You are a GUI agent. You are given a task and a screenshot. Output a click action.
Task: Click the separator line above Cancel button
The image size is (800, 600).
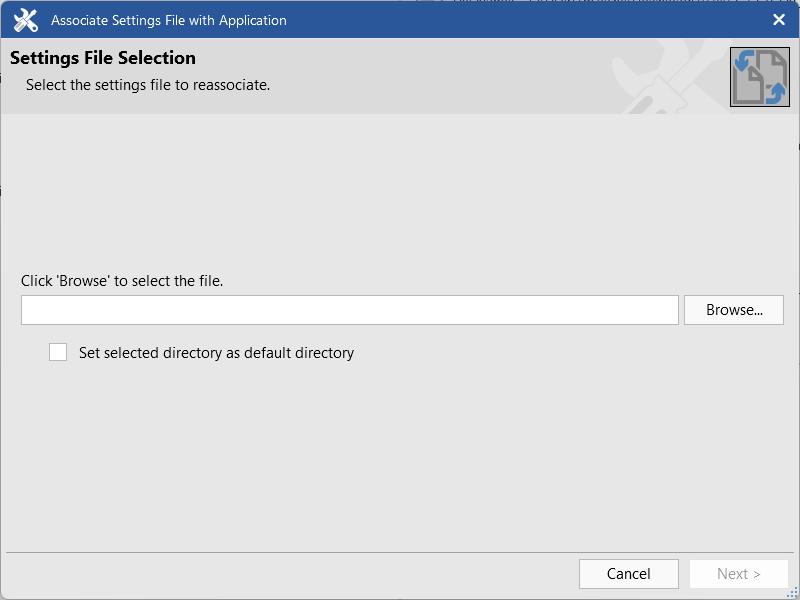pos(400,552)
